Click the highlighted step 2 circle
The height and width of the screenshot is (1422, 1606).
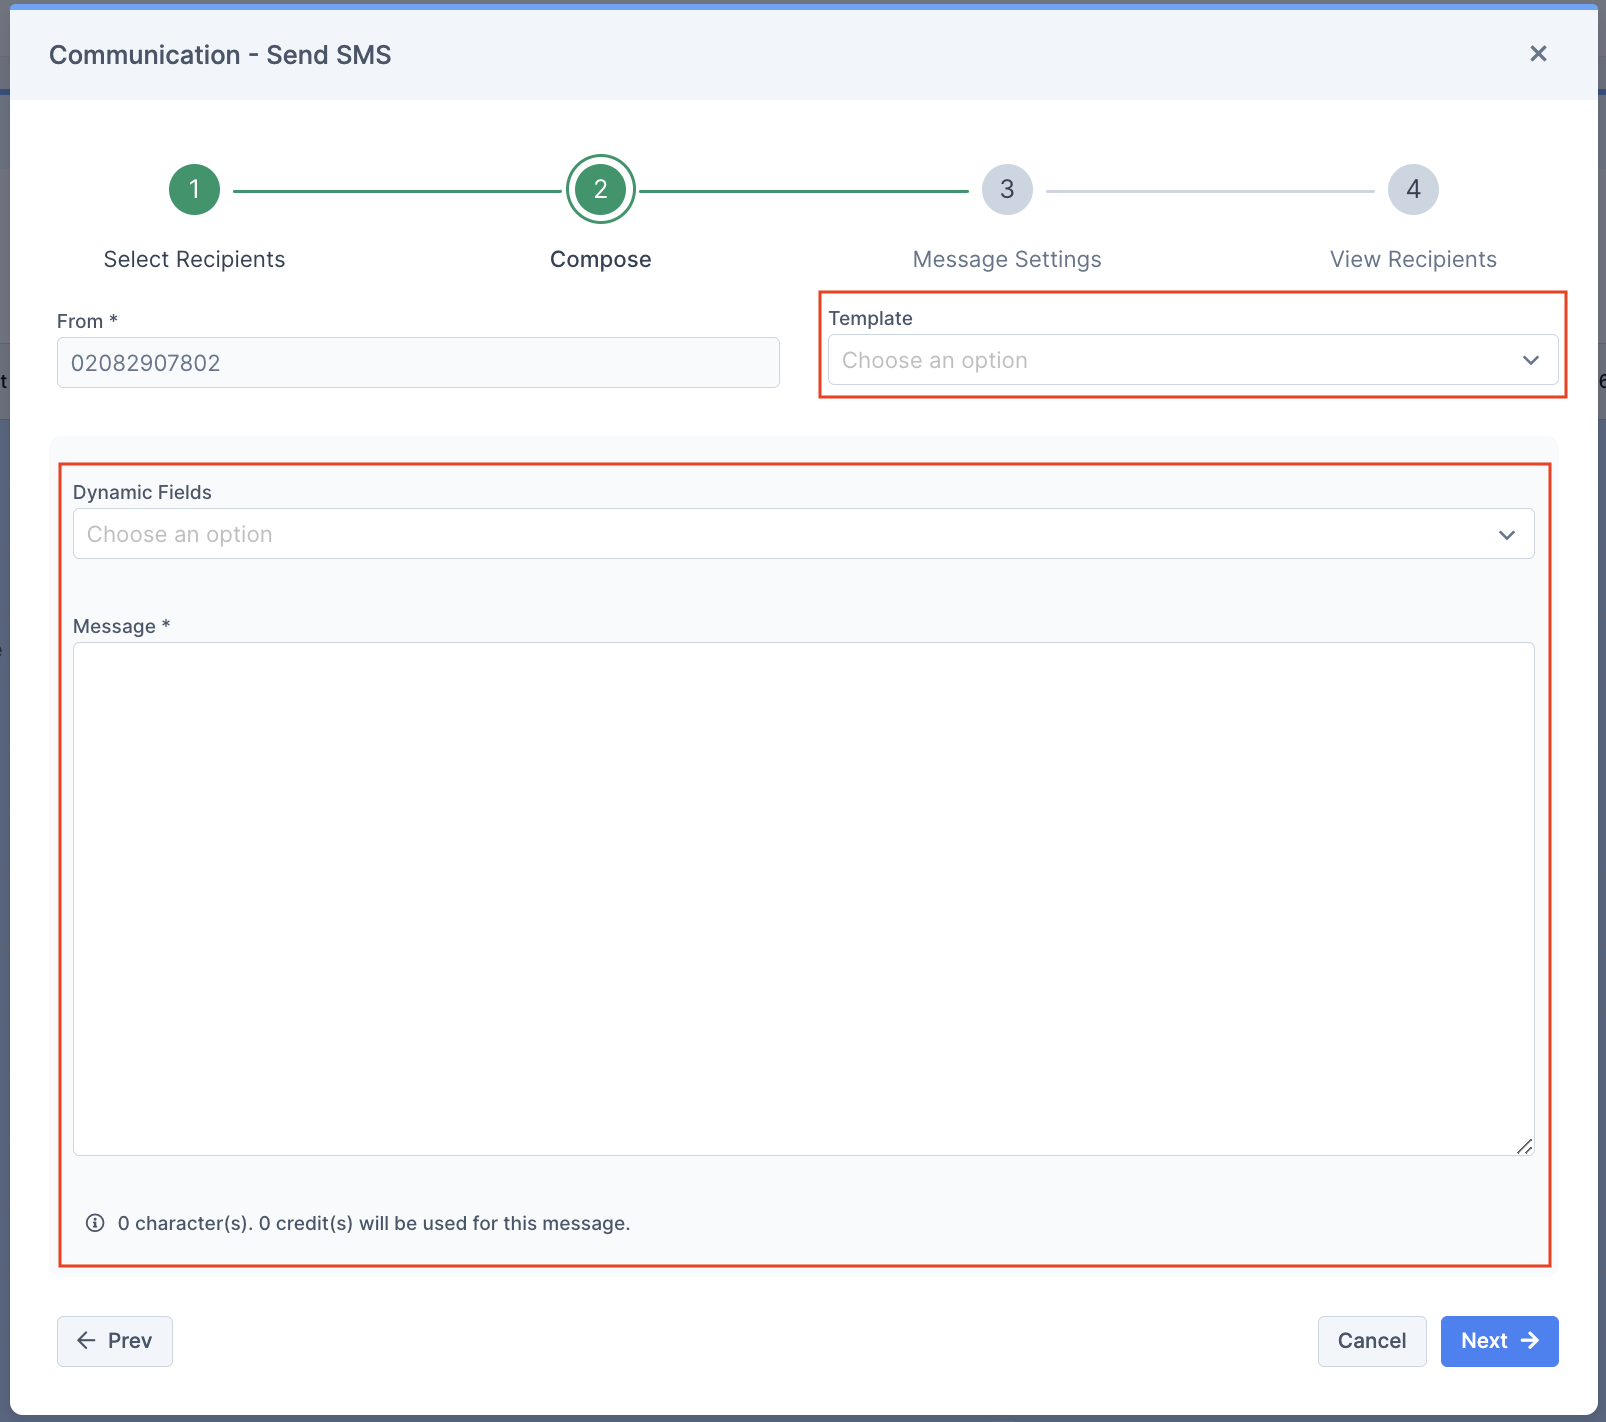tap(600, 189)
